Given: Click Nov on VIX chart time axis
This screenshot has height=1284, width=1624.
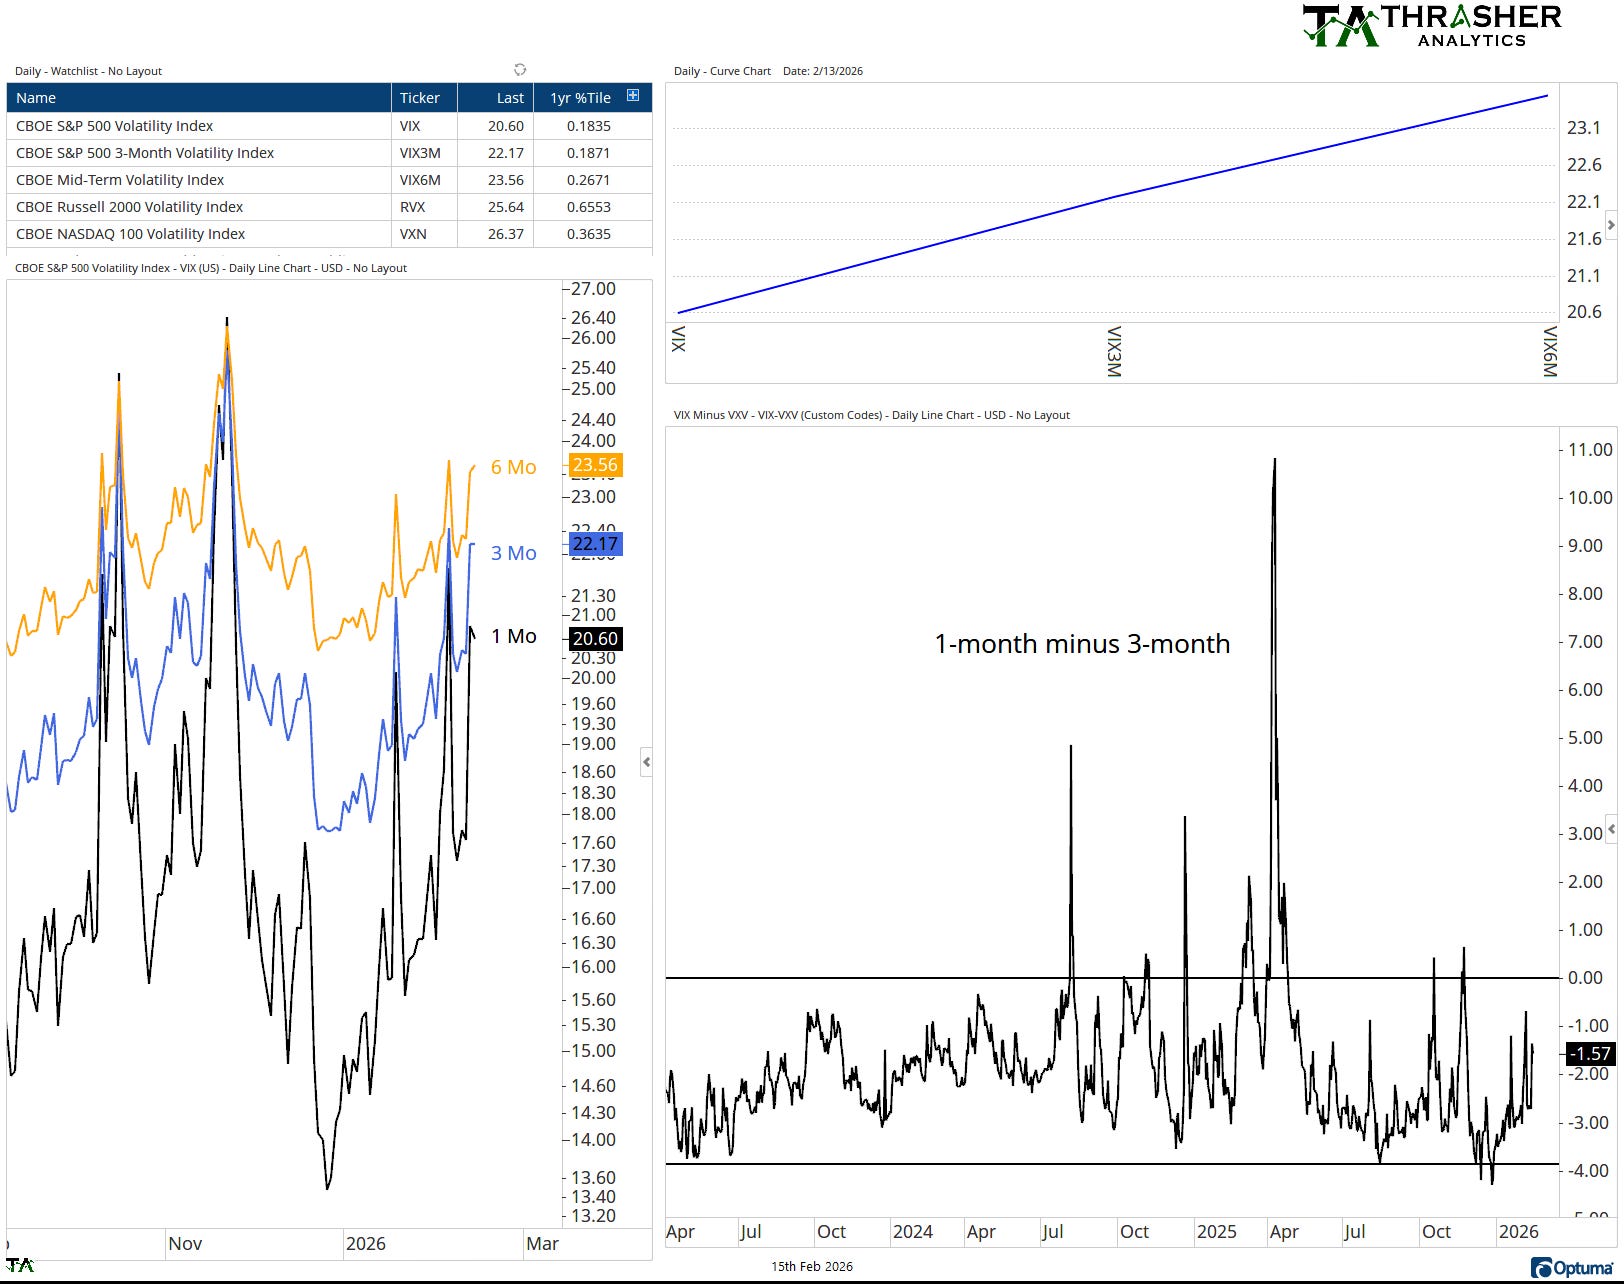Looking at the screenshot, I should (x=185, y=1243).
